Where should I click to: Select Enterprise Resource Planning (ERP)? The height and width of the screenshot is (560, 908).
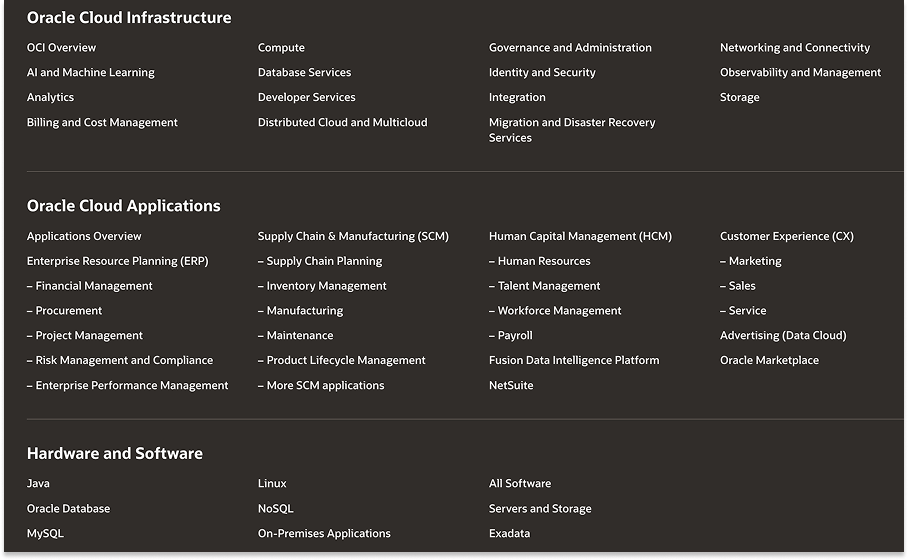(x=118, y=261)
